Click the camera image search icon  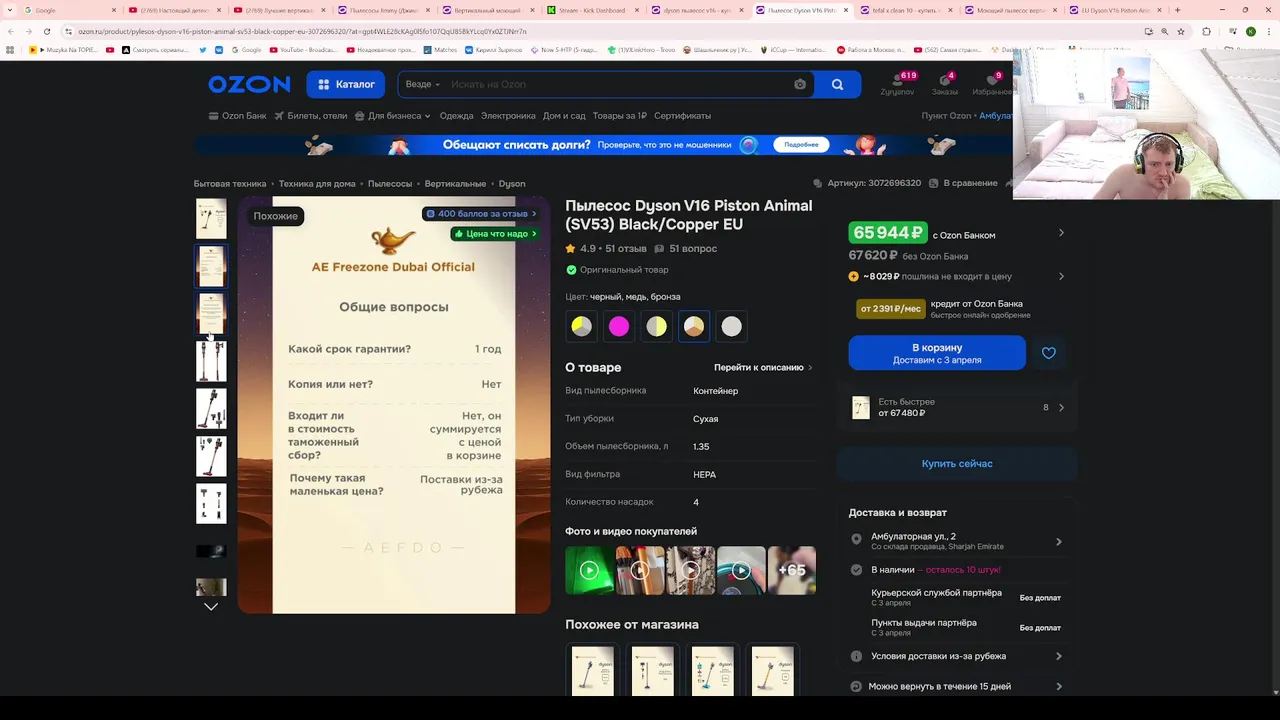800,85
